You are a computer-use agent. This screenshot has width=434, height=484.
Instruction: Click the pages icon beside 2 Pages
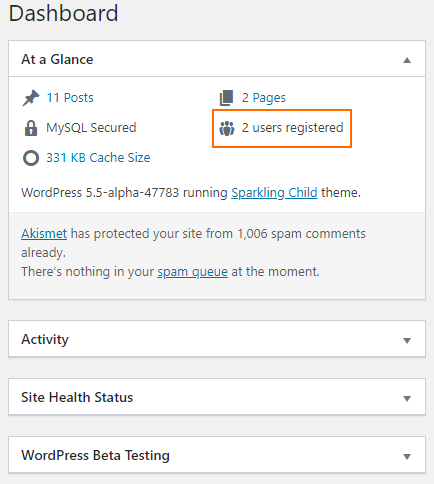226,98
